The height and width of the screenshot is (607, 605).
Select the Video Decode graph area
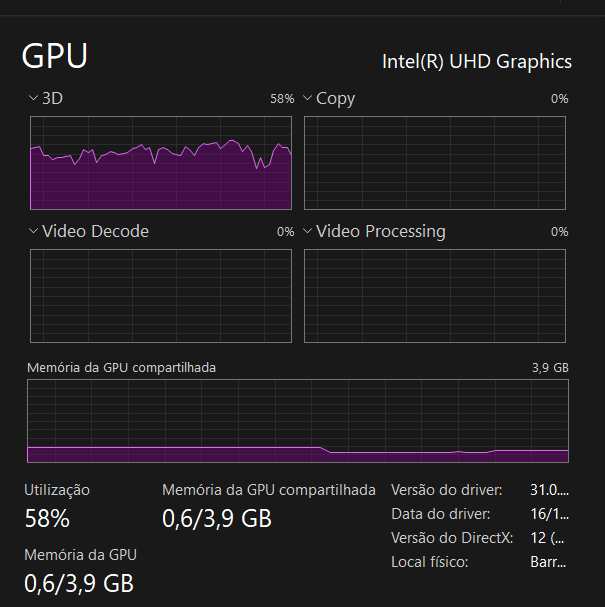point(161,295)
